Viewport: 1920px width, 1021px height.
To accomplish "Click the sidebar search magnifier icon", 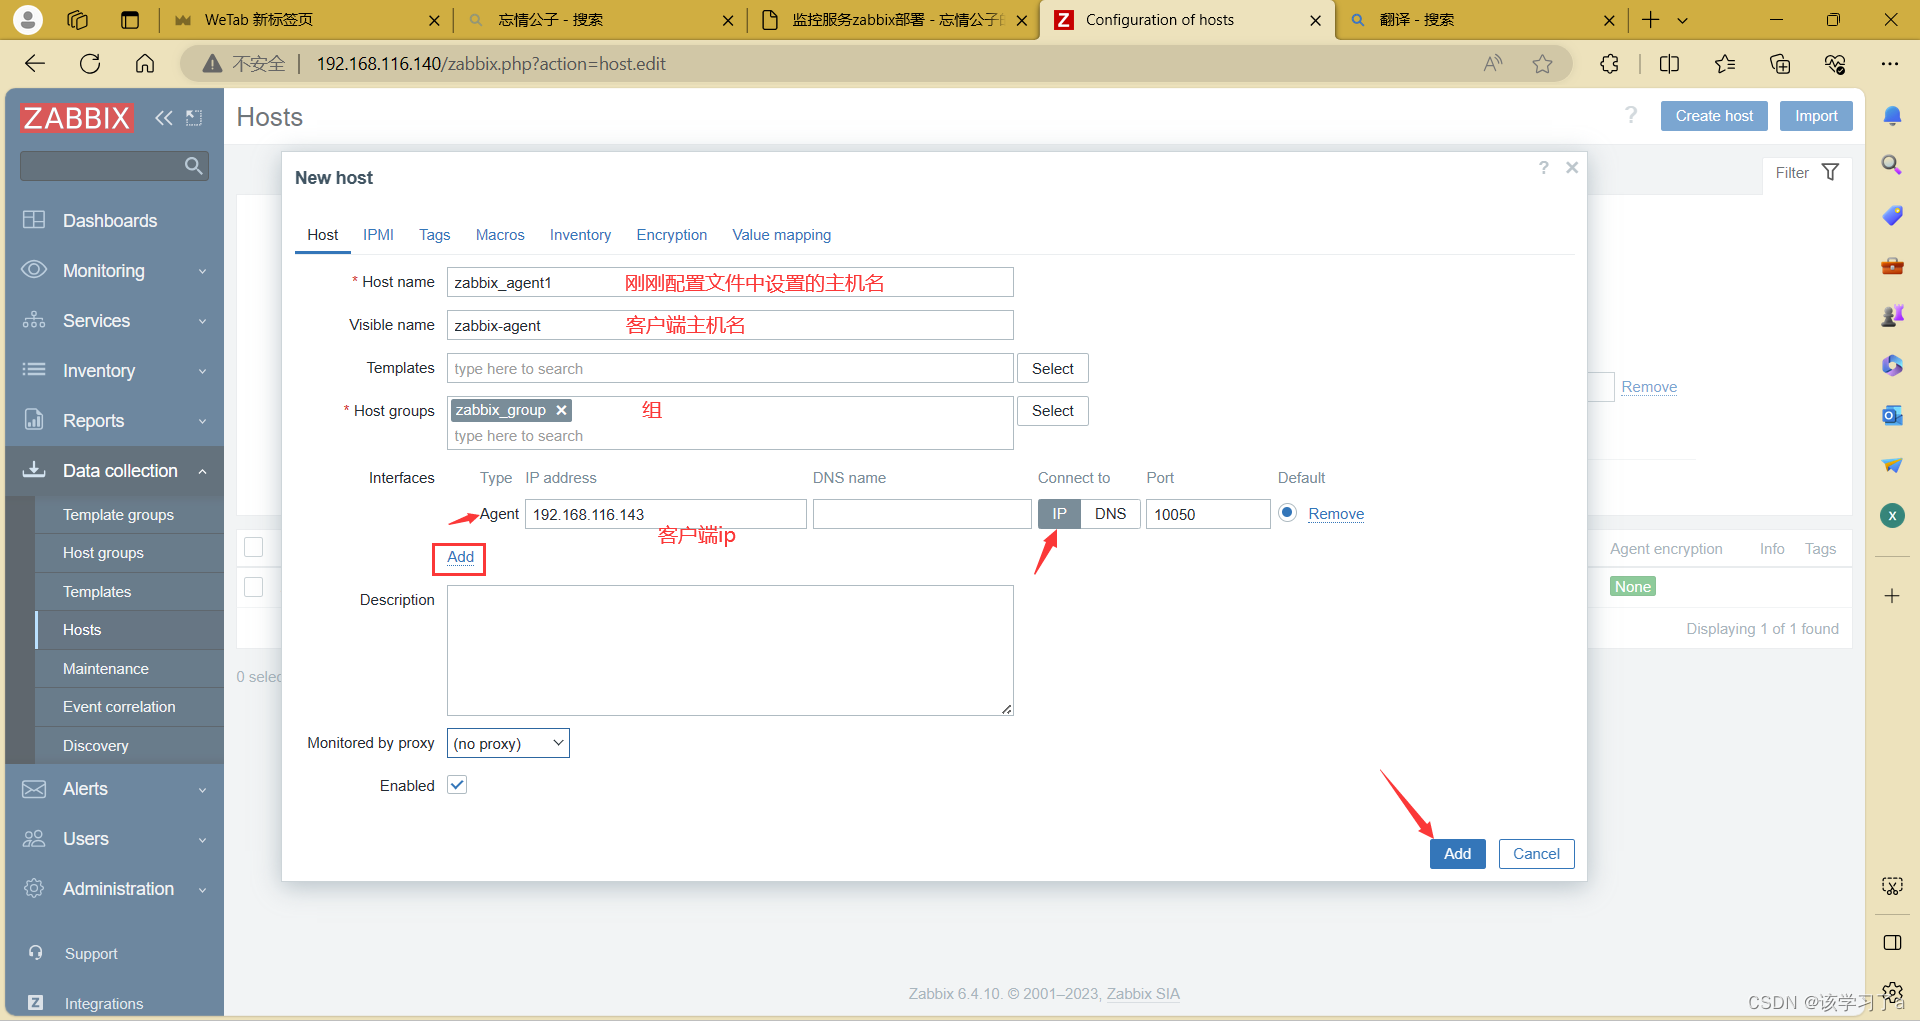I will (x=193, y=165).
